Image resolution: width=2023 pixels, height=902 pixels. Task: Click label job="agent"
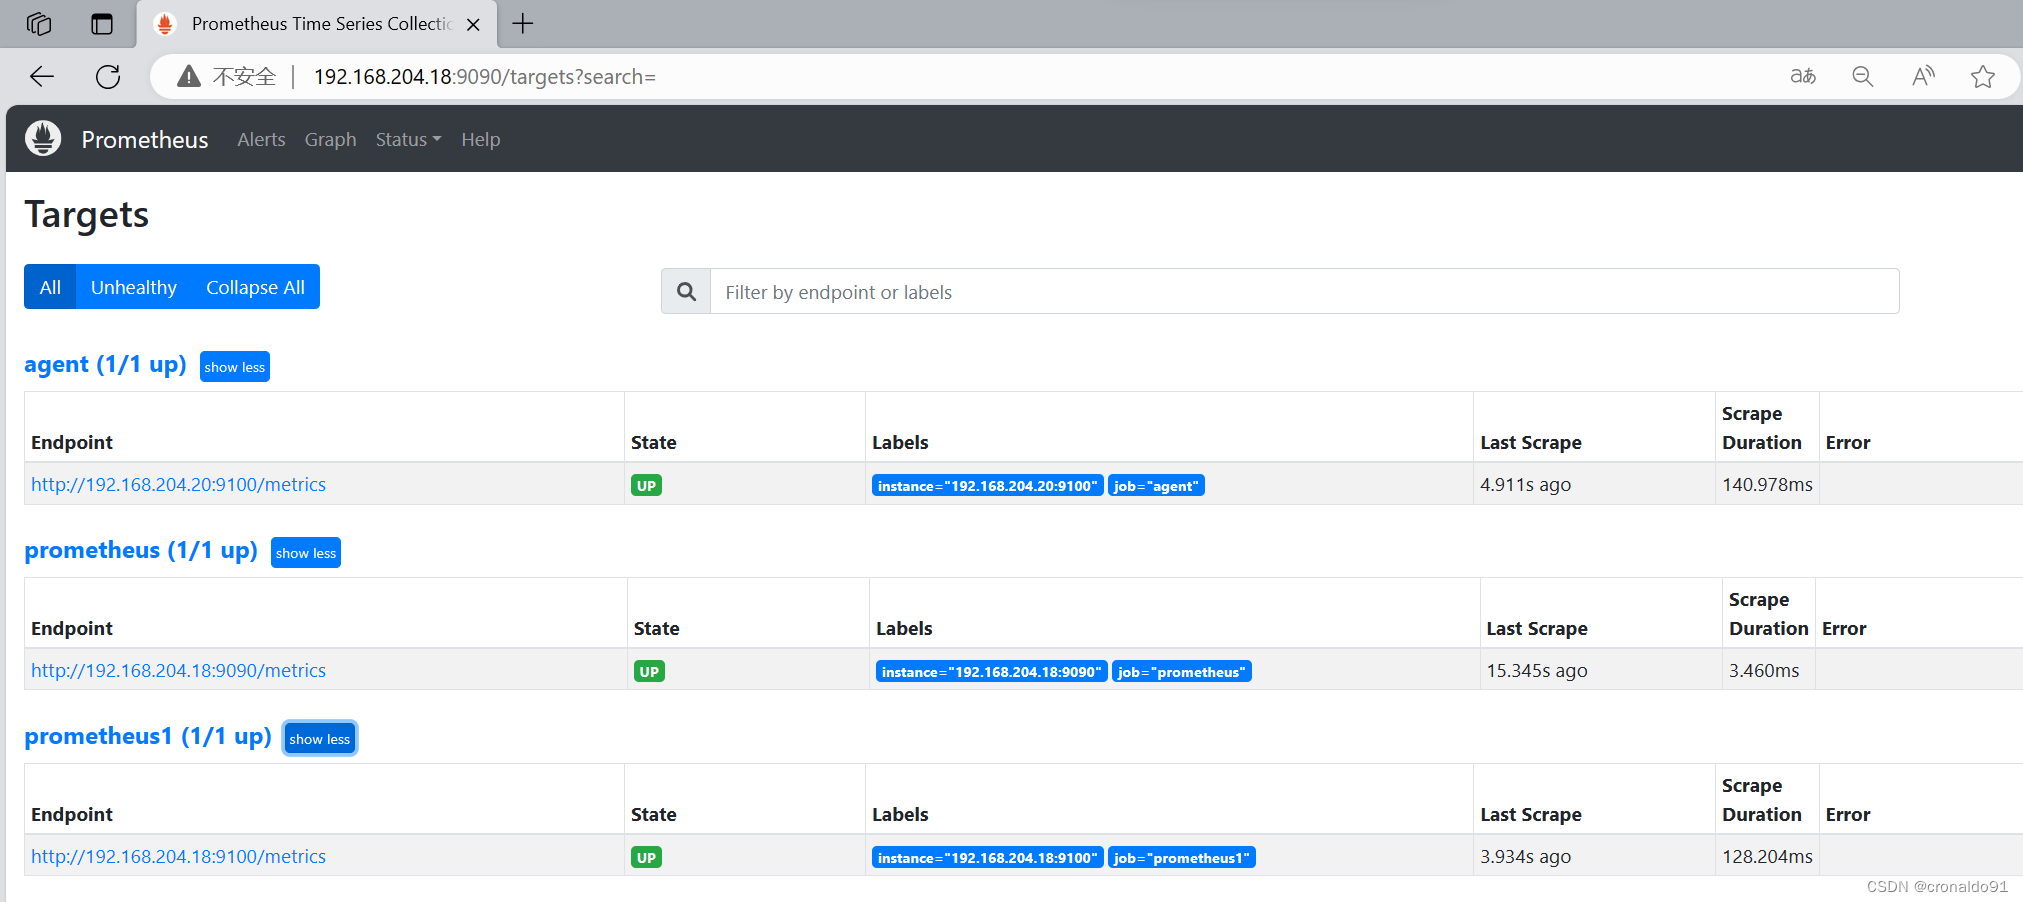pyautogui.click(x=1156, y=486)
